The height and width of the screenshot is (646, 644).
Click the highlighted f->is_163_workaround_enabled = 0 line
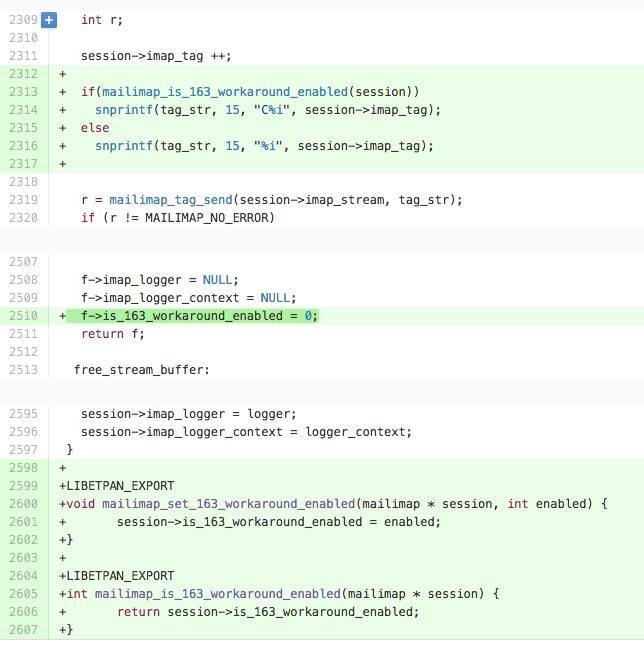[192, 316]
